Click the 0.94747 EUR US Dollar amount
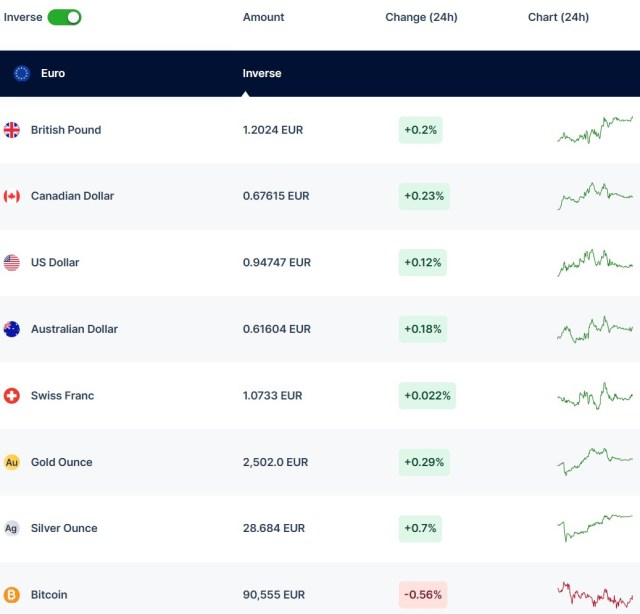 click(x=277, y=263)
